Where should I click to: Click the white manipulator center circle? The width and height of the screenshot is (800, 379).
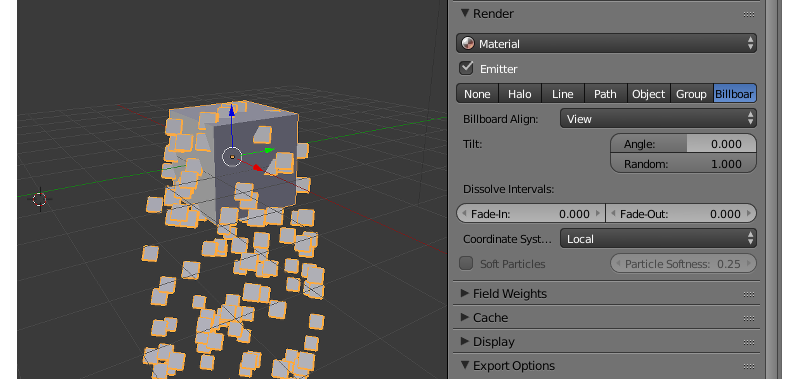(x=232, y=157)
